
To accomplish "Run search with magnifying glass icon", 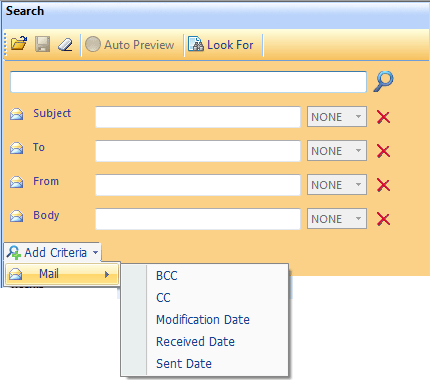I will click(383, 81).
